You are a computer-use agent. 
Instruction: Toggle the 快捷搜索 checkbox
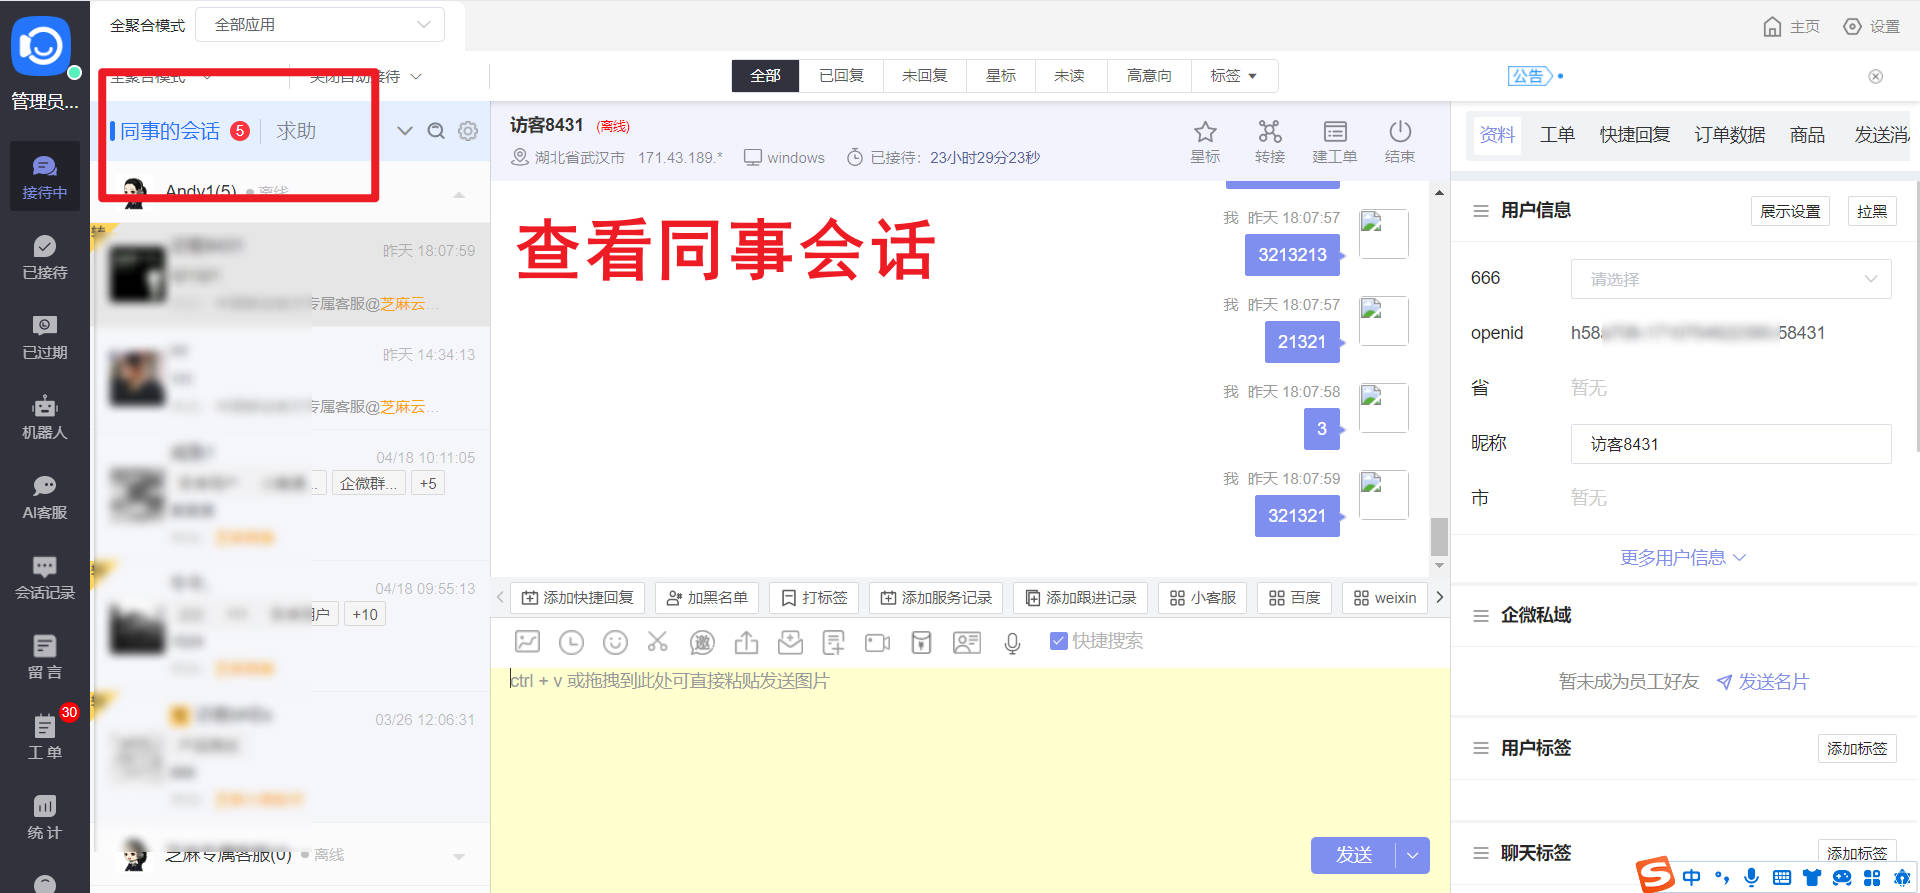click(1059, 641)
